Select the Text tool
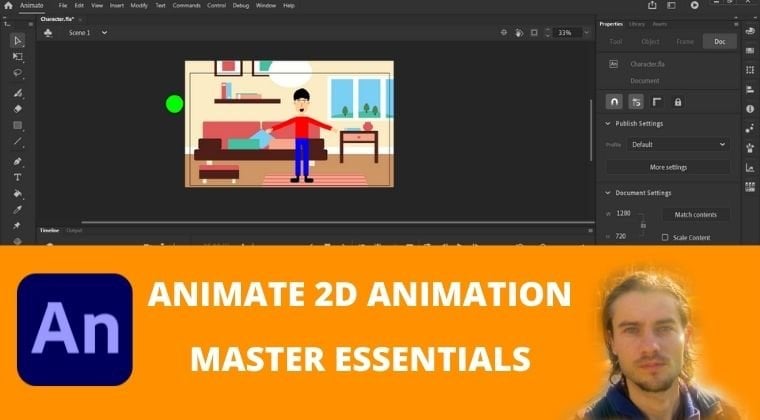760x420 pixels. (x=17, y=177)
